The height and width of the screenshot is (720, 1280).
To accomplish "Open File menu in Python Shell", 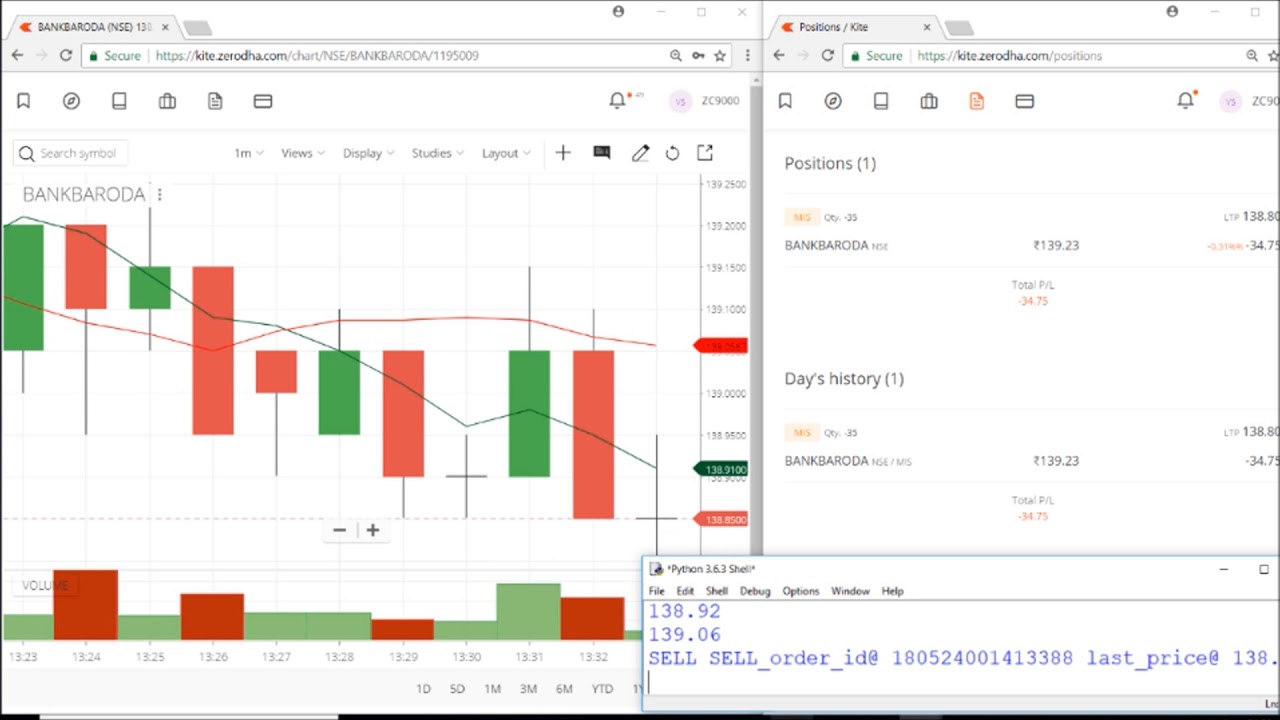I will [656, 591].
